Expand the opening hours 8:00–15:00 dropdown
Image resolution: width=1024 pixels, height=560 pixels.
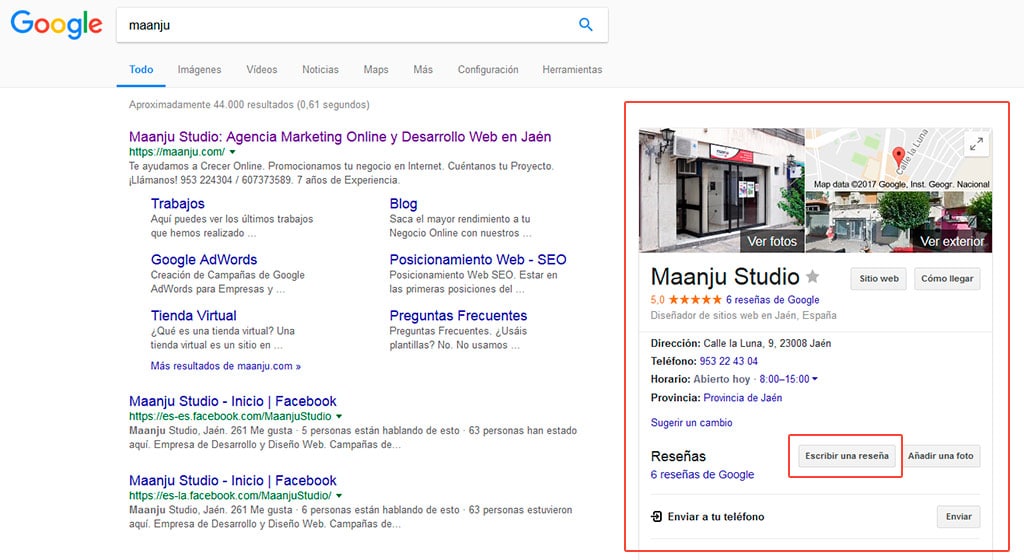[814, 379]
